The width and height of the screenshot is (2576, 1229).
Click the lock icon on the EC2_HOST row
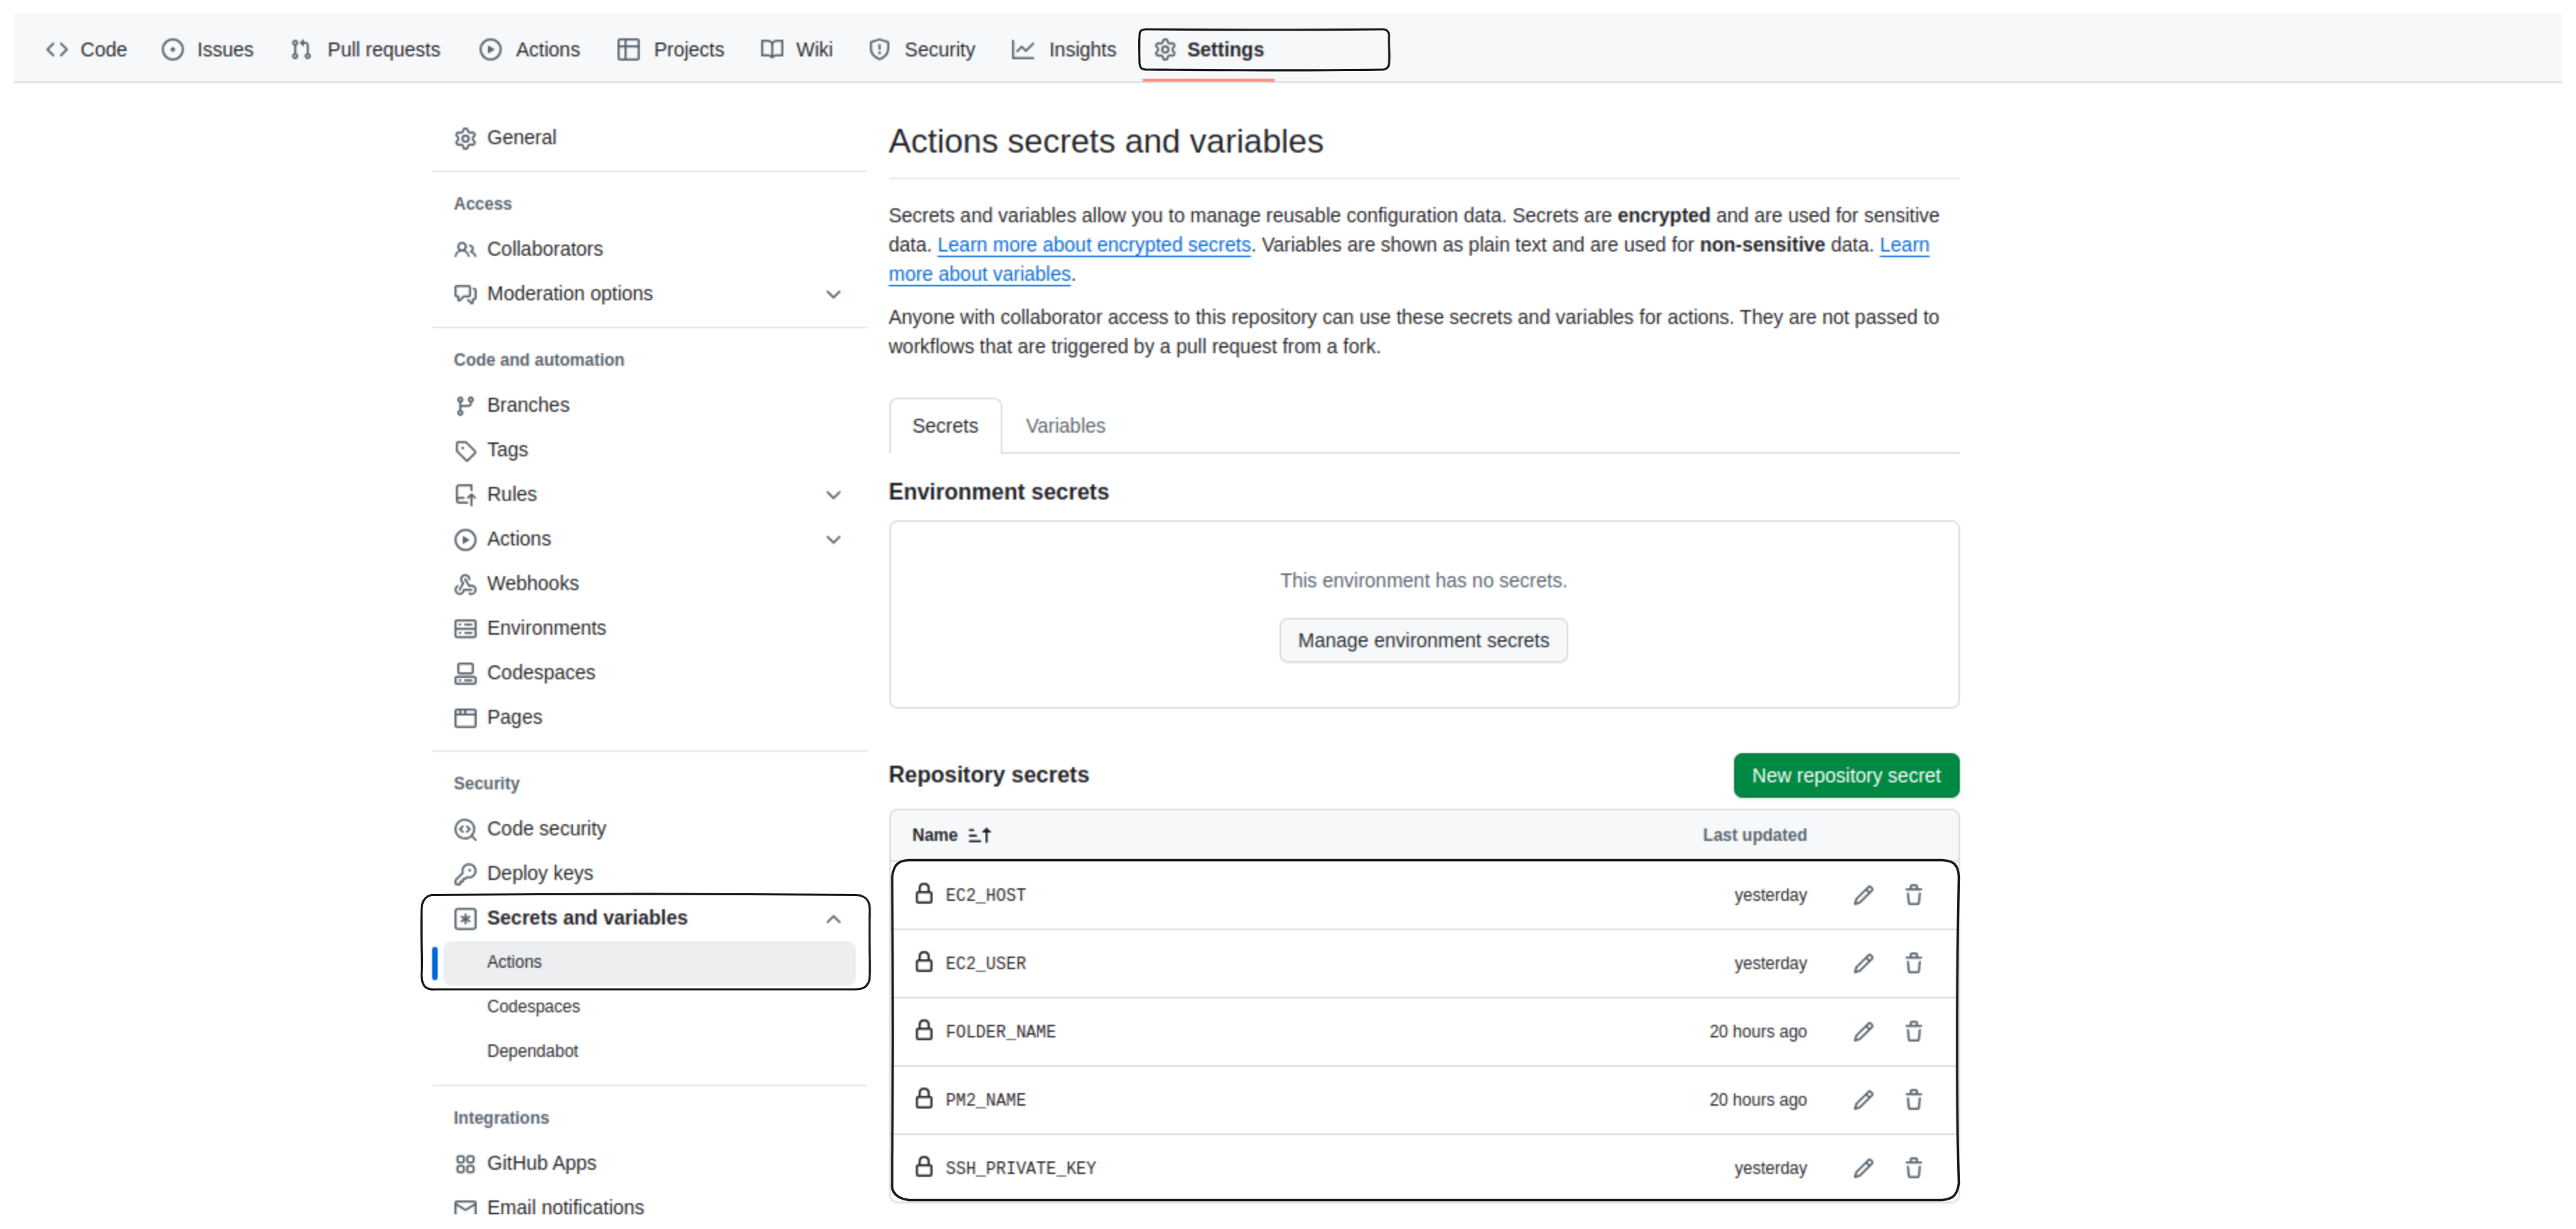(x=924, y=893)
